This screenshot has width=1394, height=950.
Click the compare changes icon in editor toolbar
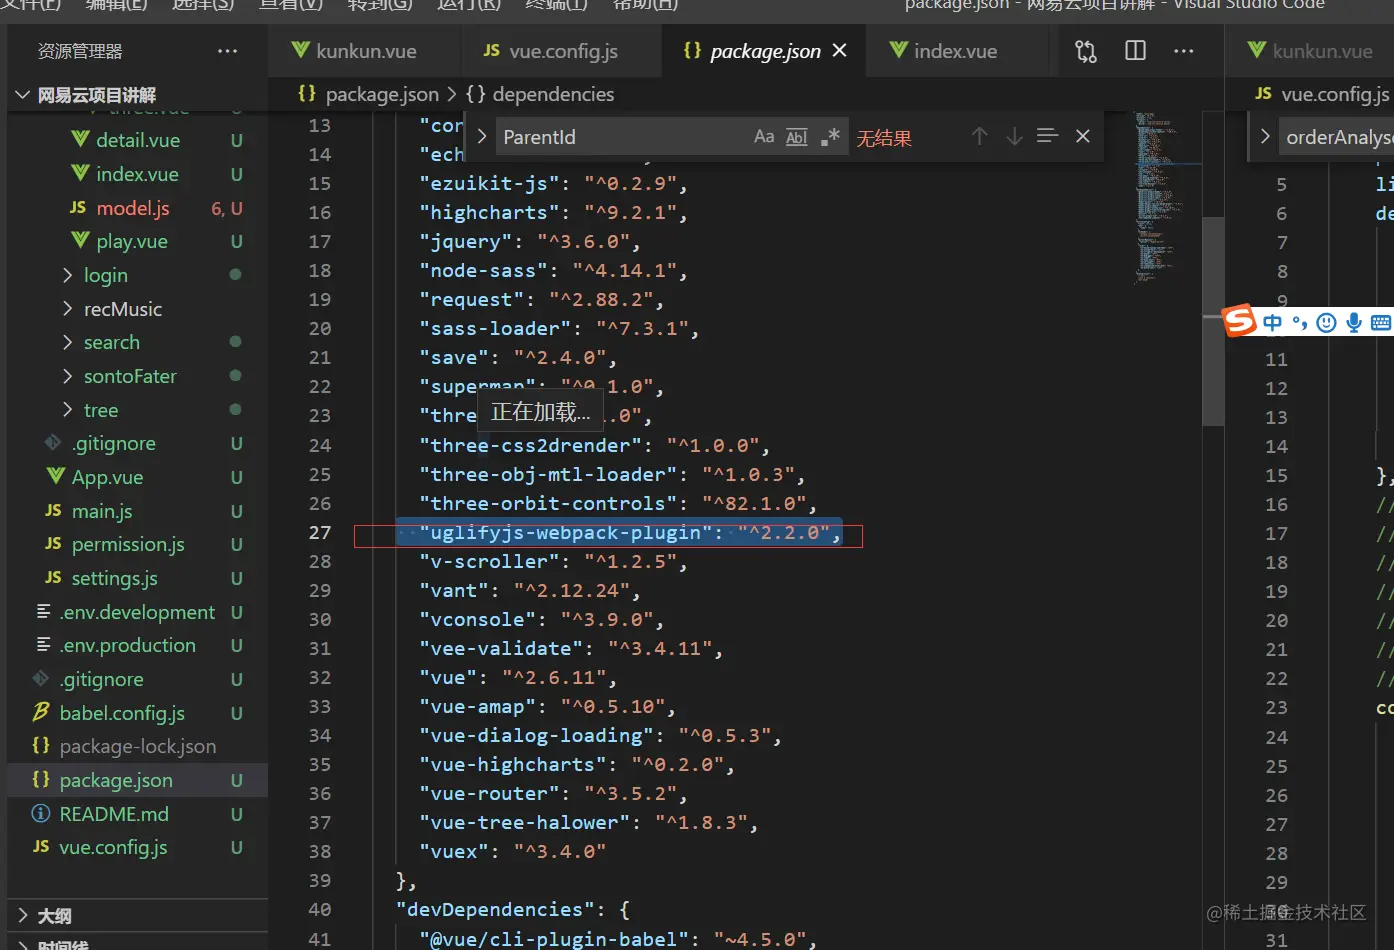[x=1086, y=51]
